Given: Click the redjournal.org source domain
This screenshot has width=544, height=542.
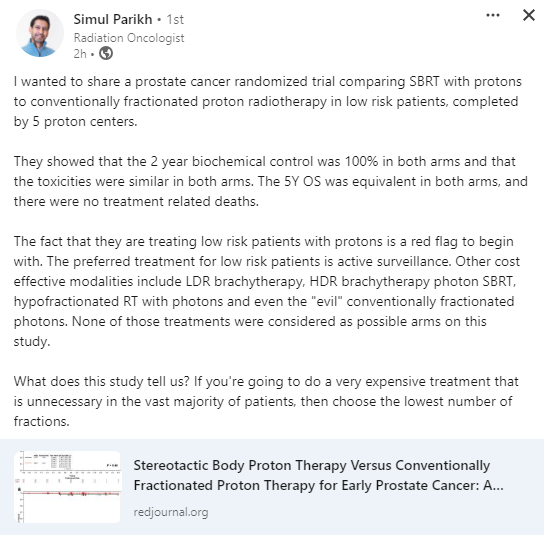Looking at the screenshot, I should (x=171, y=512).
